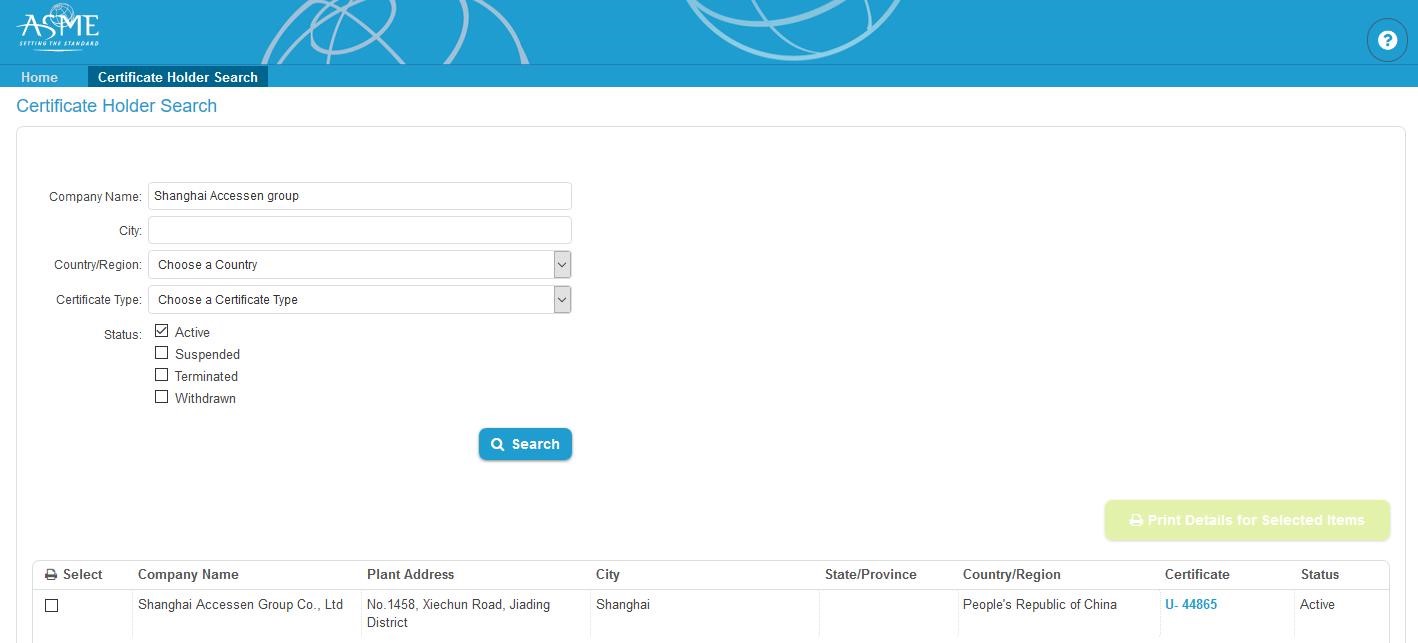Expand the Country/Region dropdown
The width and height of the screenshot is (1418, 643).
click(x=359, y=265)
